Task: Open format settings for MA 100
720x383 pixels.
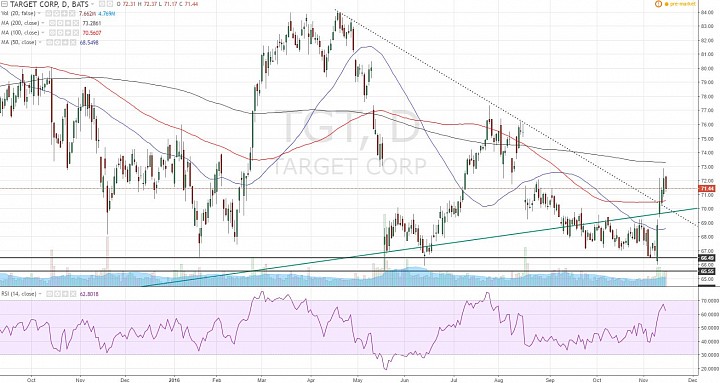Action: 60,33
